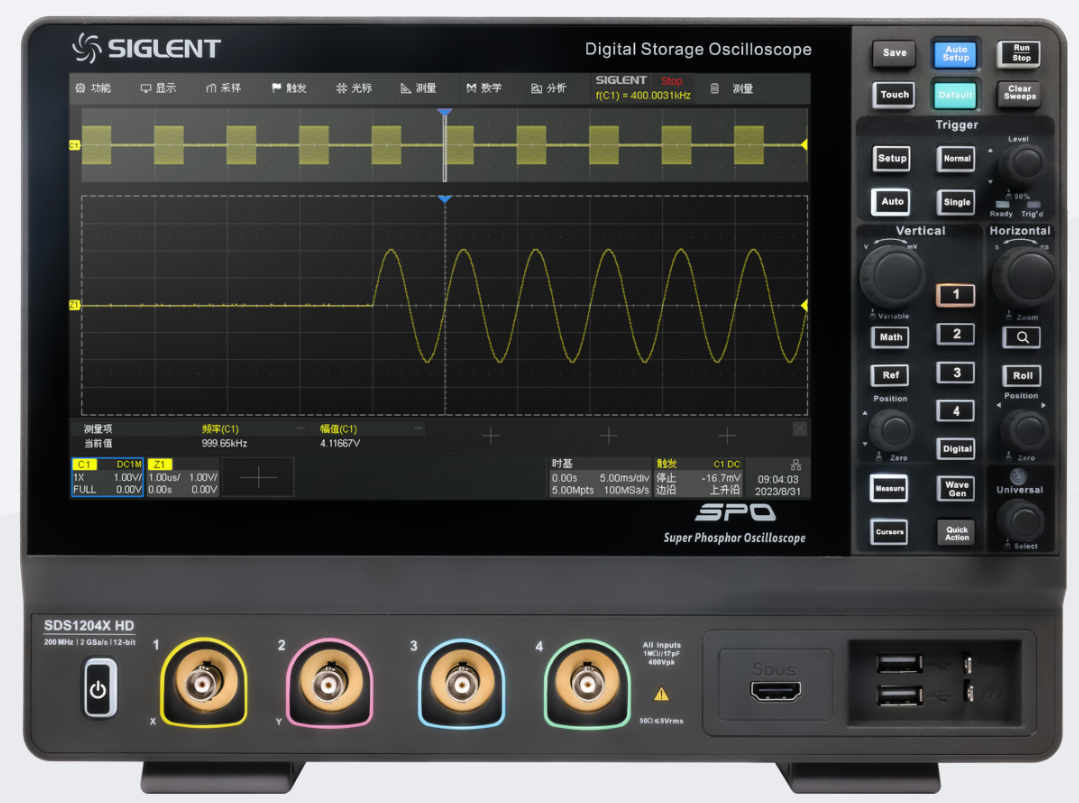The height and width of the screenshot is (803, 1079).
Task: Open the Ref waveform button
Action: (x=890, y=375)
